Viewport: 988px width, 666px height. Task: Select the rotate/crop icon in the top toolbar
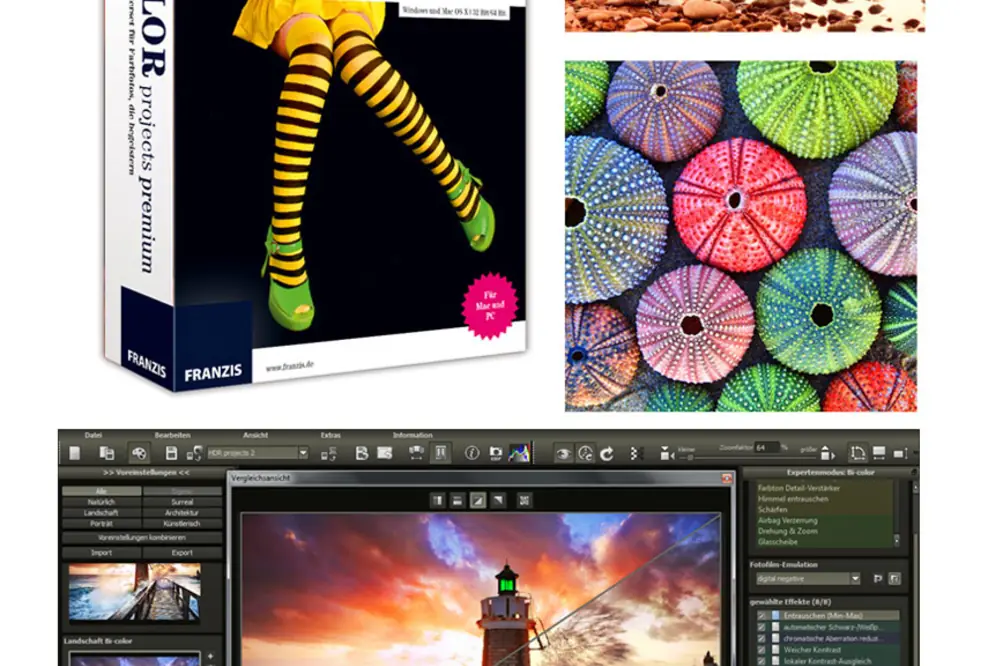coord(858,453)
